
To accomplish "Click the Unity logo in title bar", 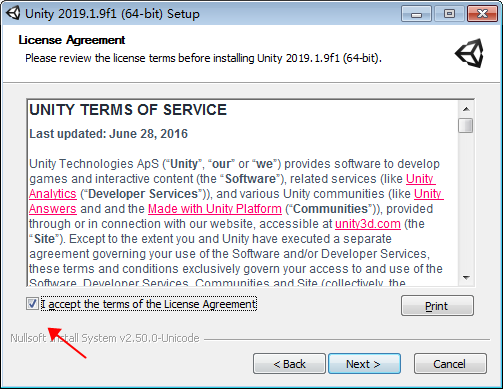I will pyautogui.click(x=13, y=14).
